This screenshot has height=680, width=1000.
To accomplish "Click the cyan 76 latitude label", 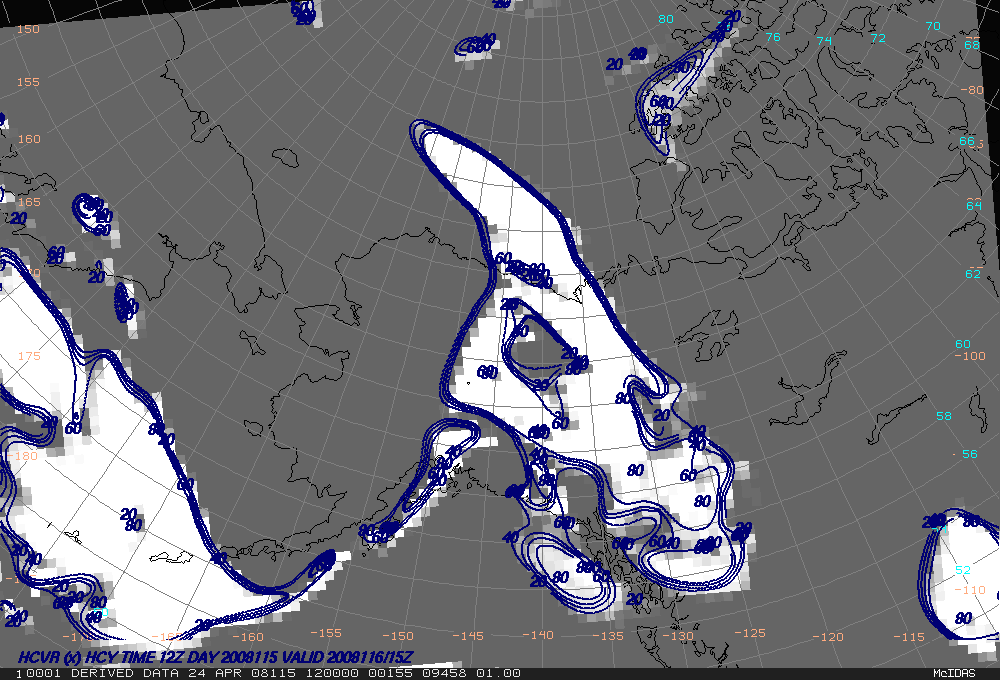I will pos(773,37).
